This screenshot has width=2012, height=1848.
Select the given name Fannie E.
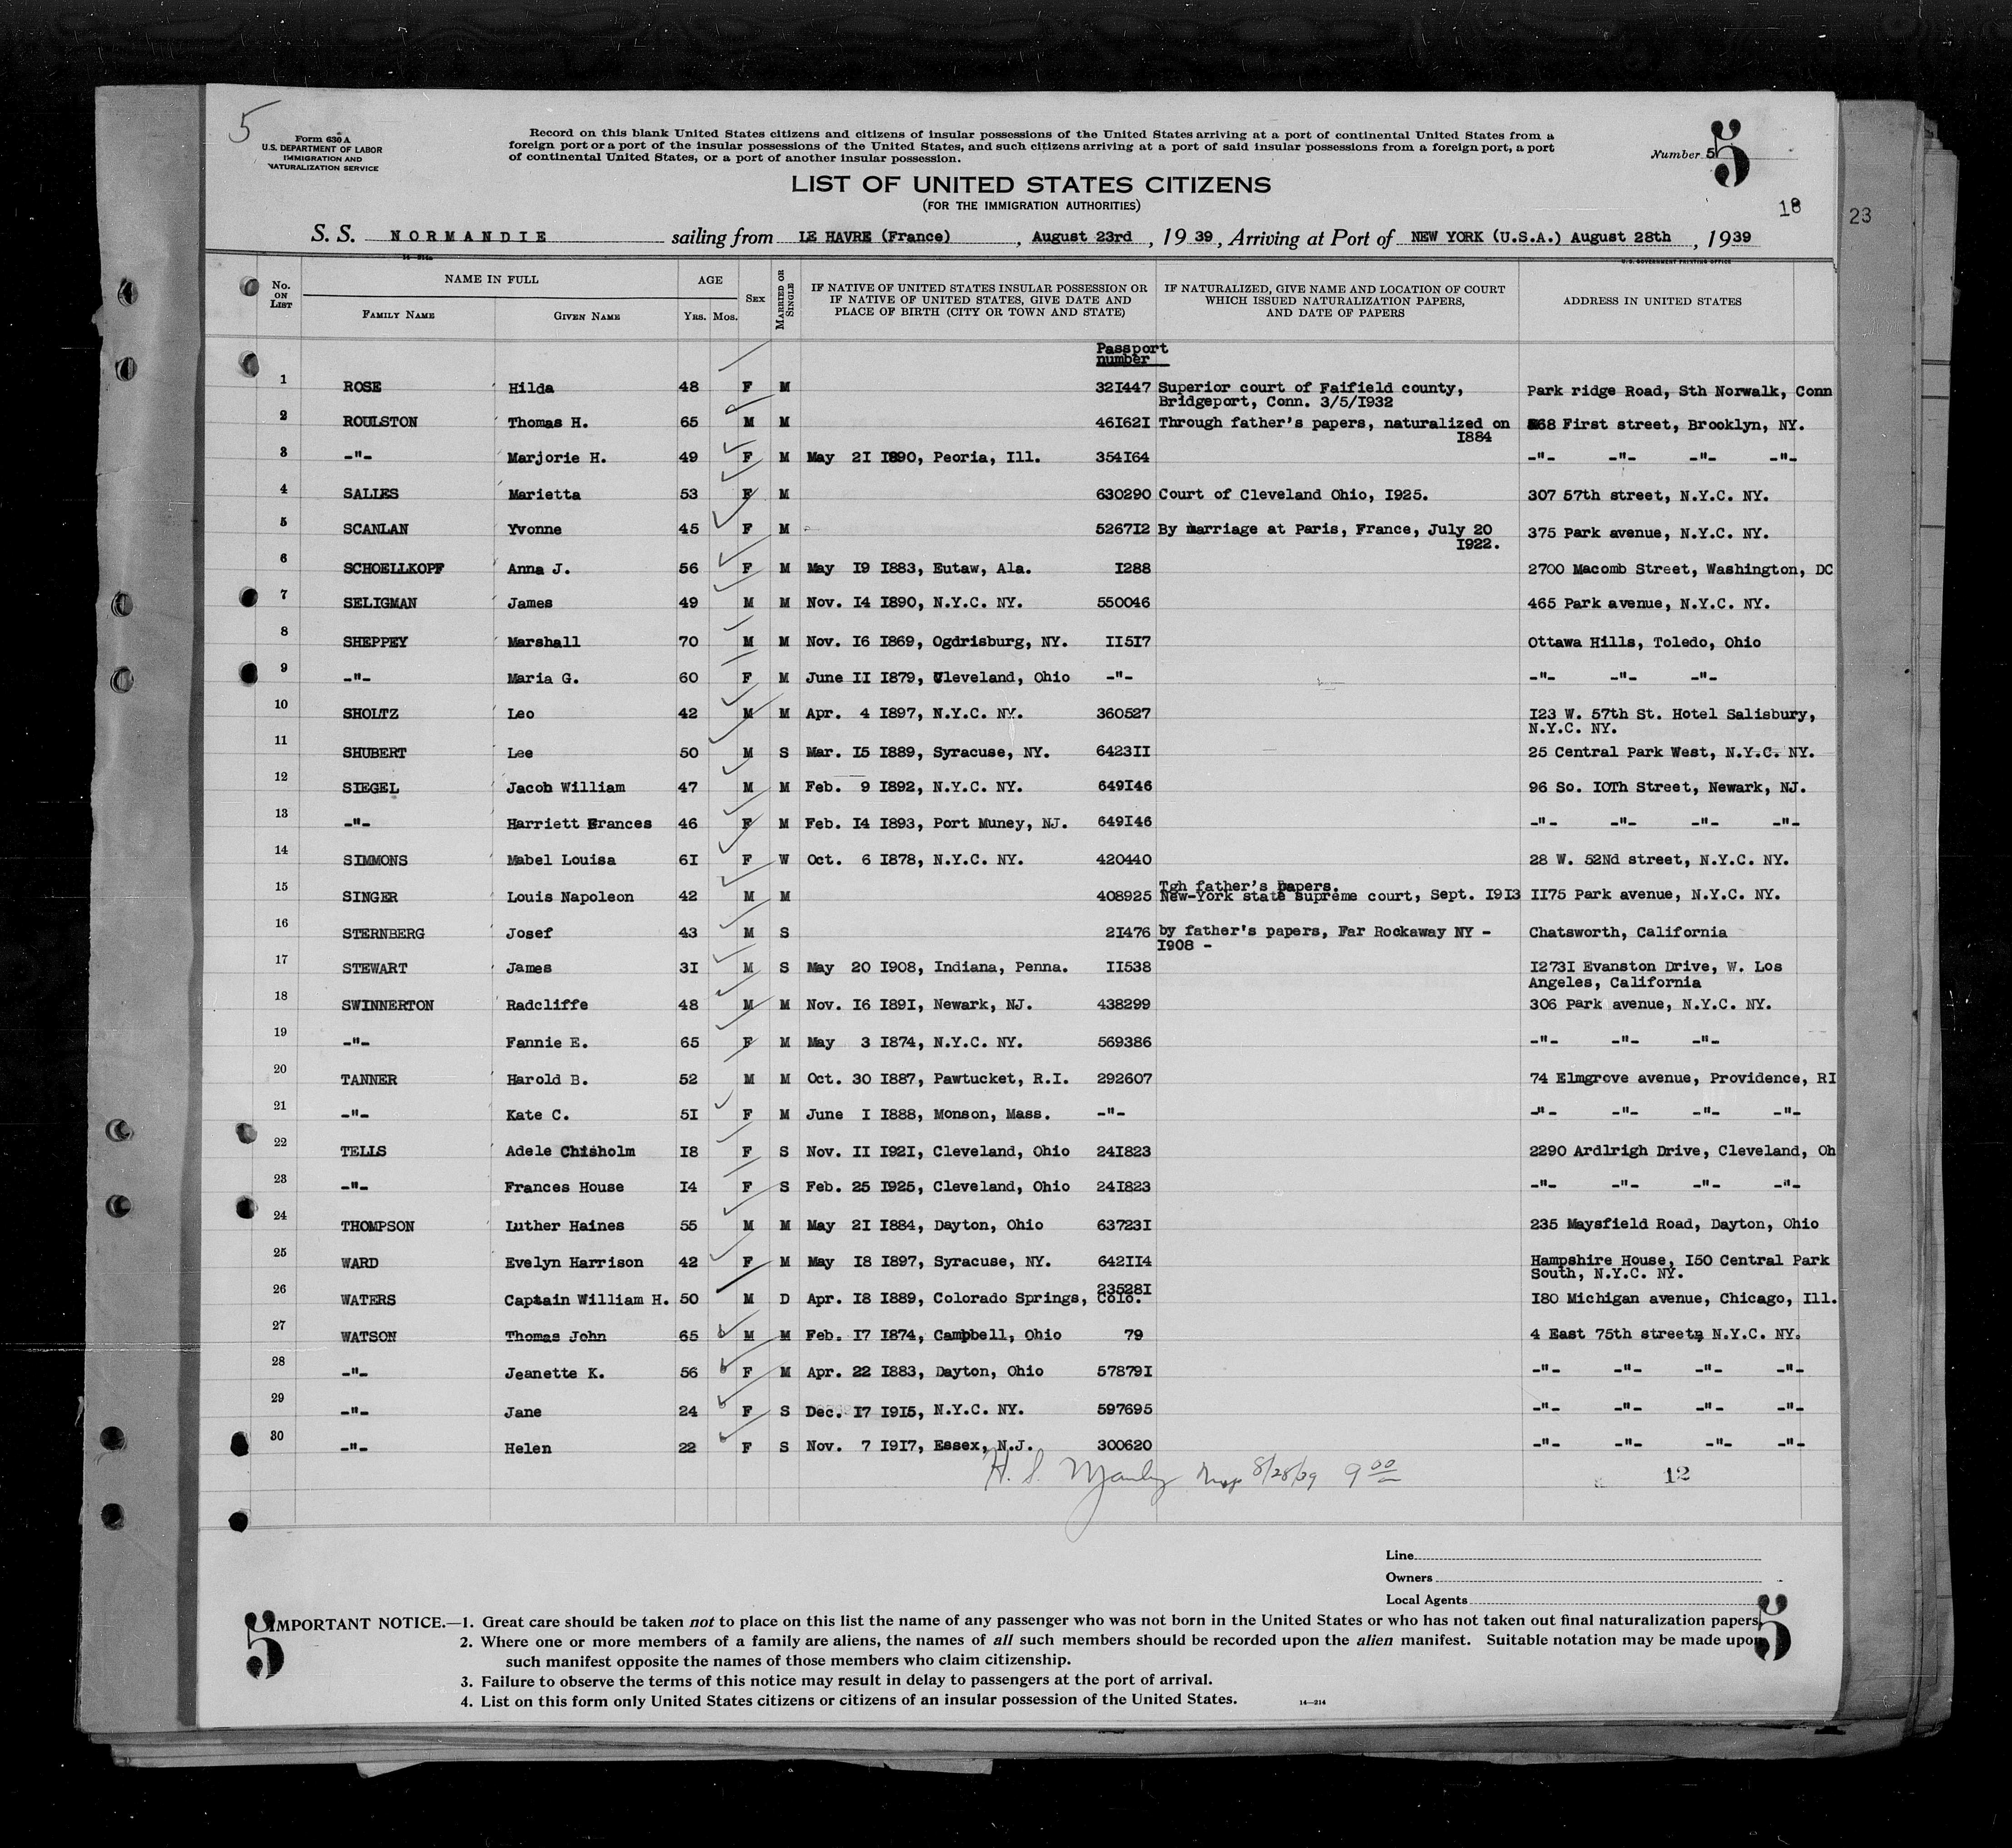(x=548, y=1043)
